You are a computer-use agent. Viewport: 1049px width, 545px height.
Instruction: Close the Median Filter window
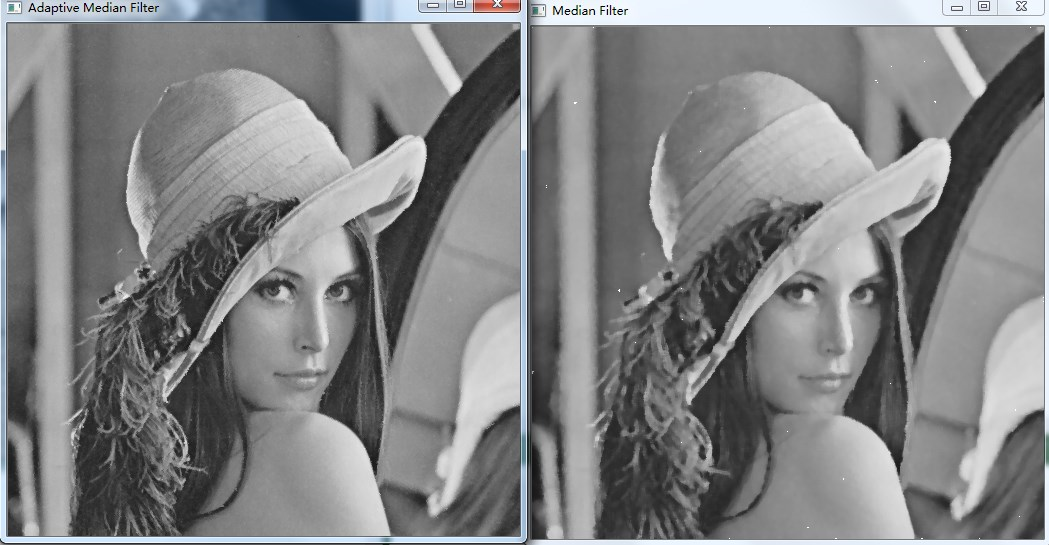pos(1021,7)
